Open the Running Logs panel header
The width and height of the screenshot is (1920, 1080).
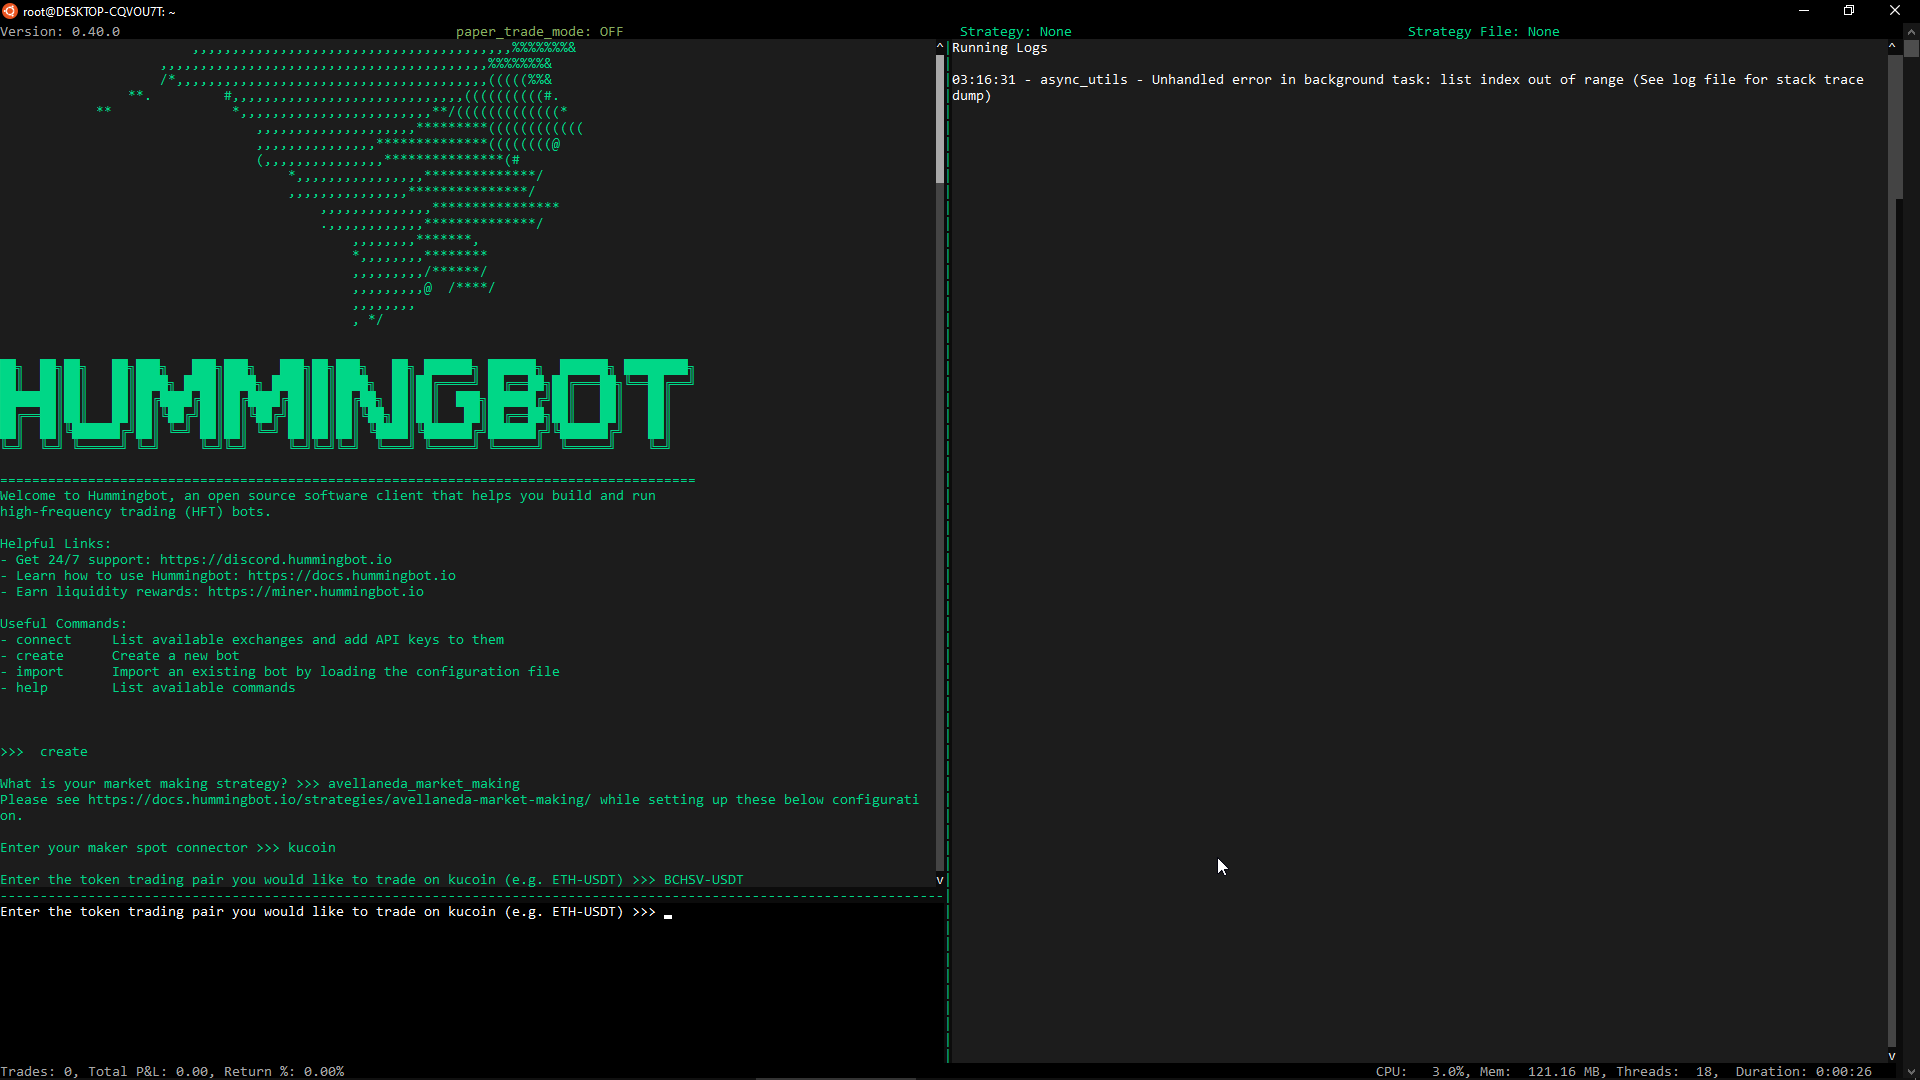[999, 48]
